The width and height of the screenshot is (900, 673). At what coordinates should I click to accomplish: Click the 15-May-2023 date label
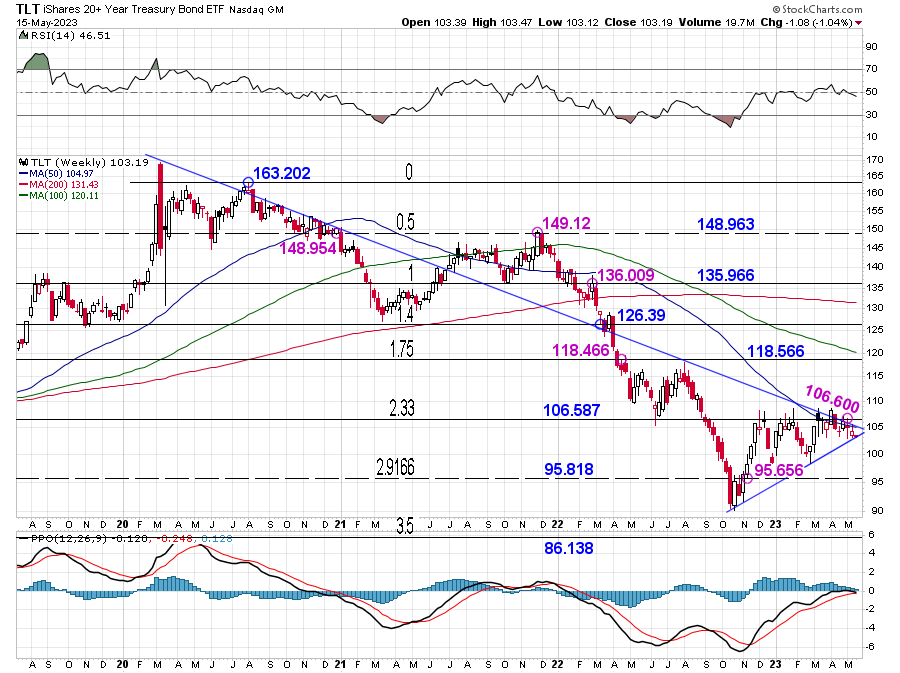pos(45,22)
